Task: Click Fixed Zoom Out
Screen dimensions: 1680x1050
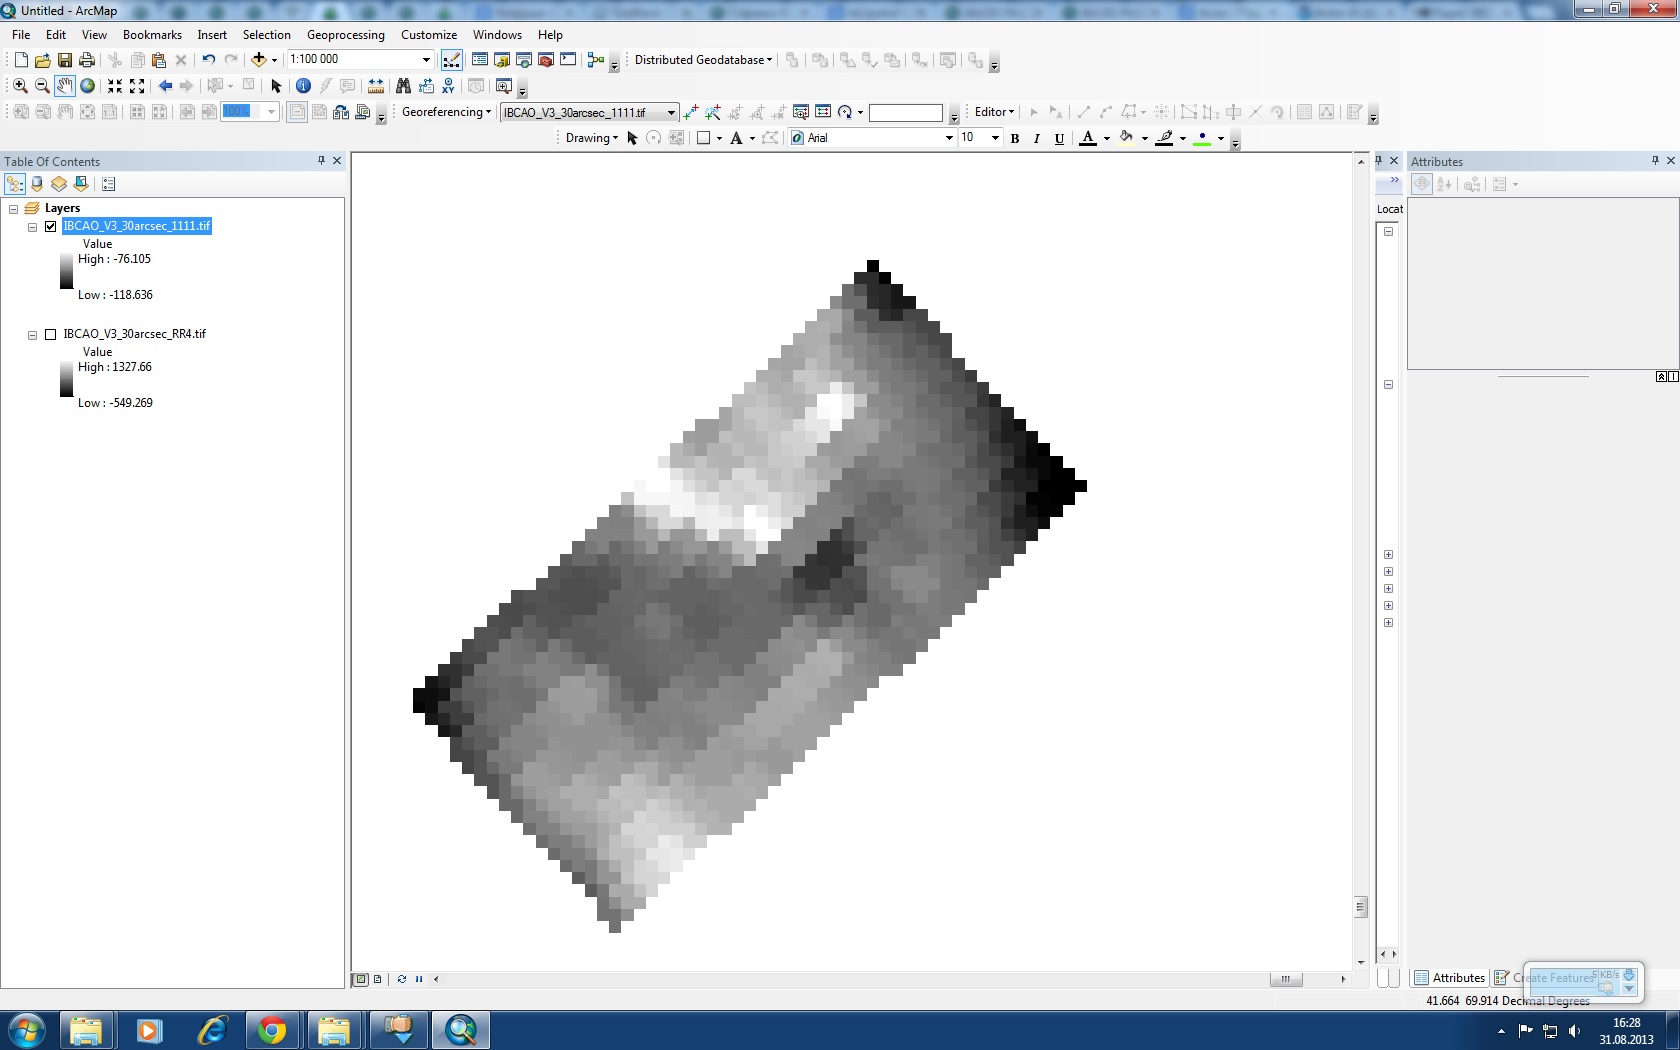Action: coord(137,86)
